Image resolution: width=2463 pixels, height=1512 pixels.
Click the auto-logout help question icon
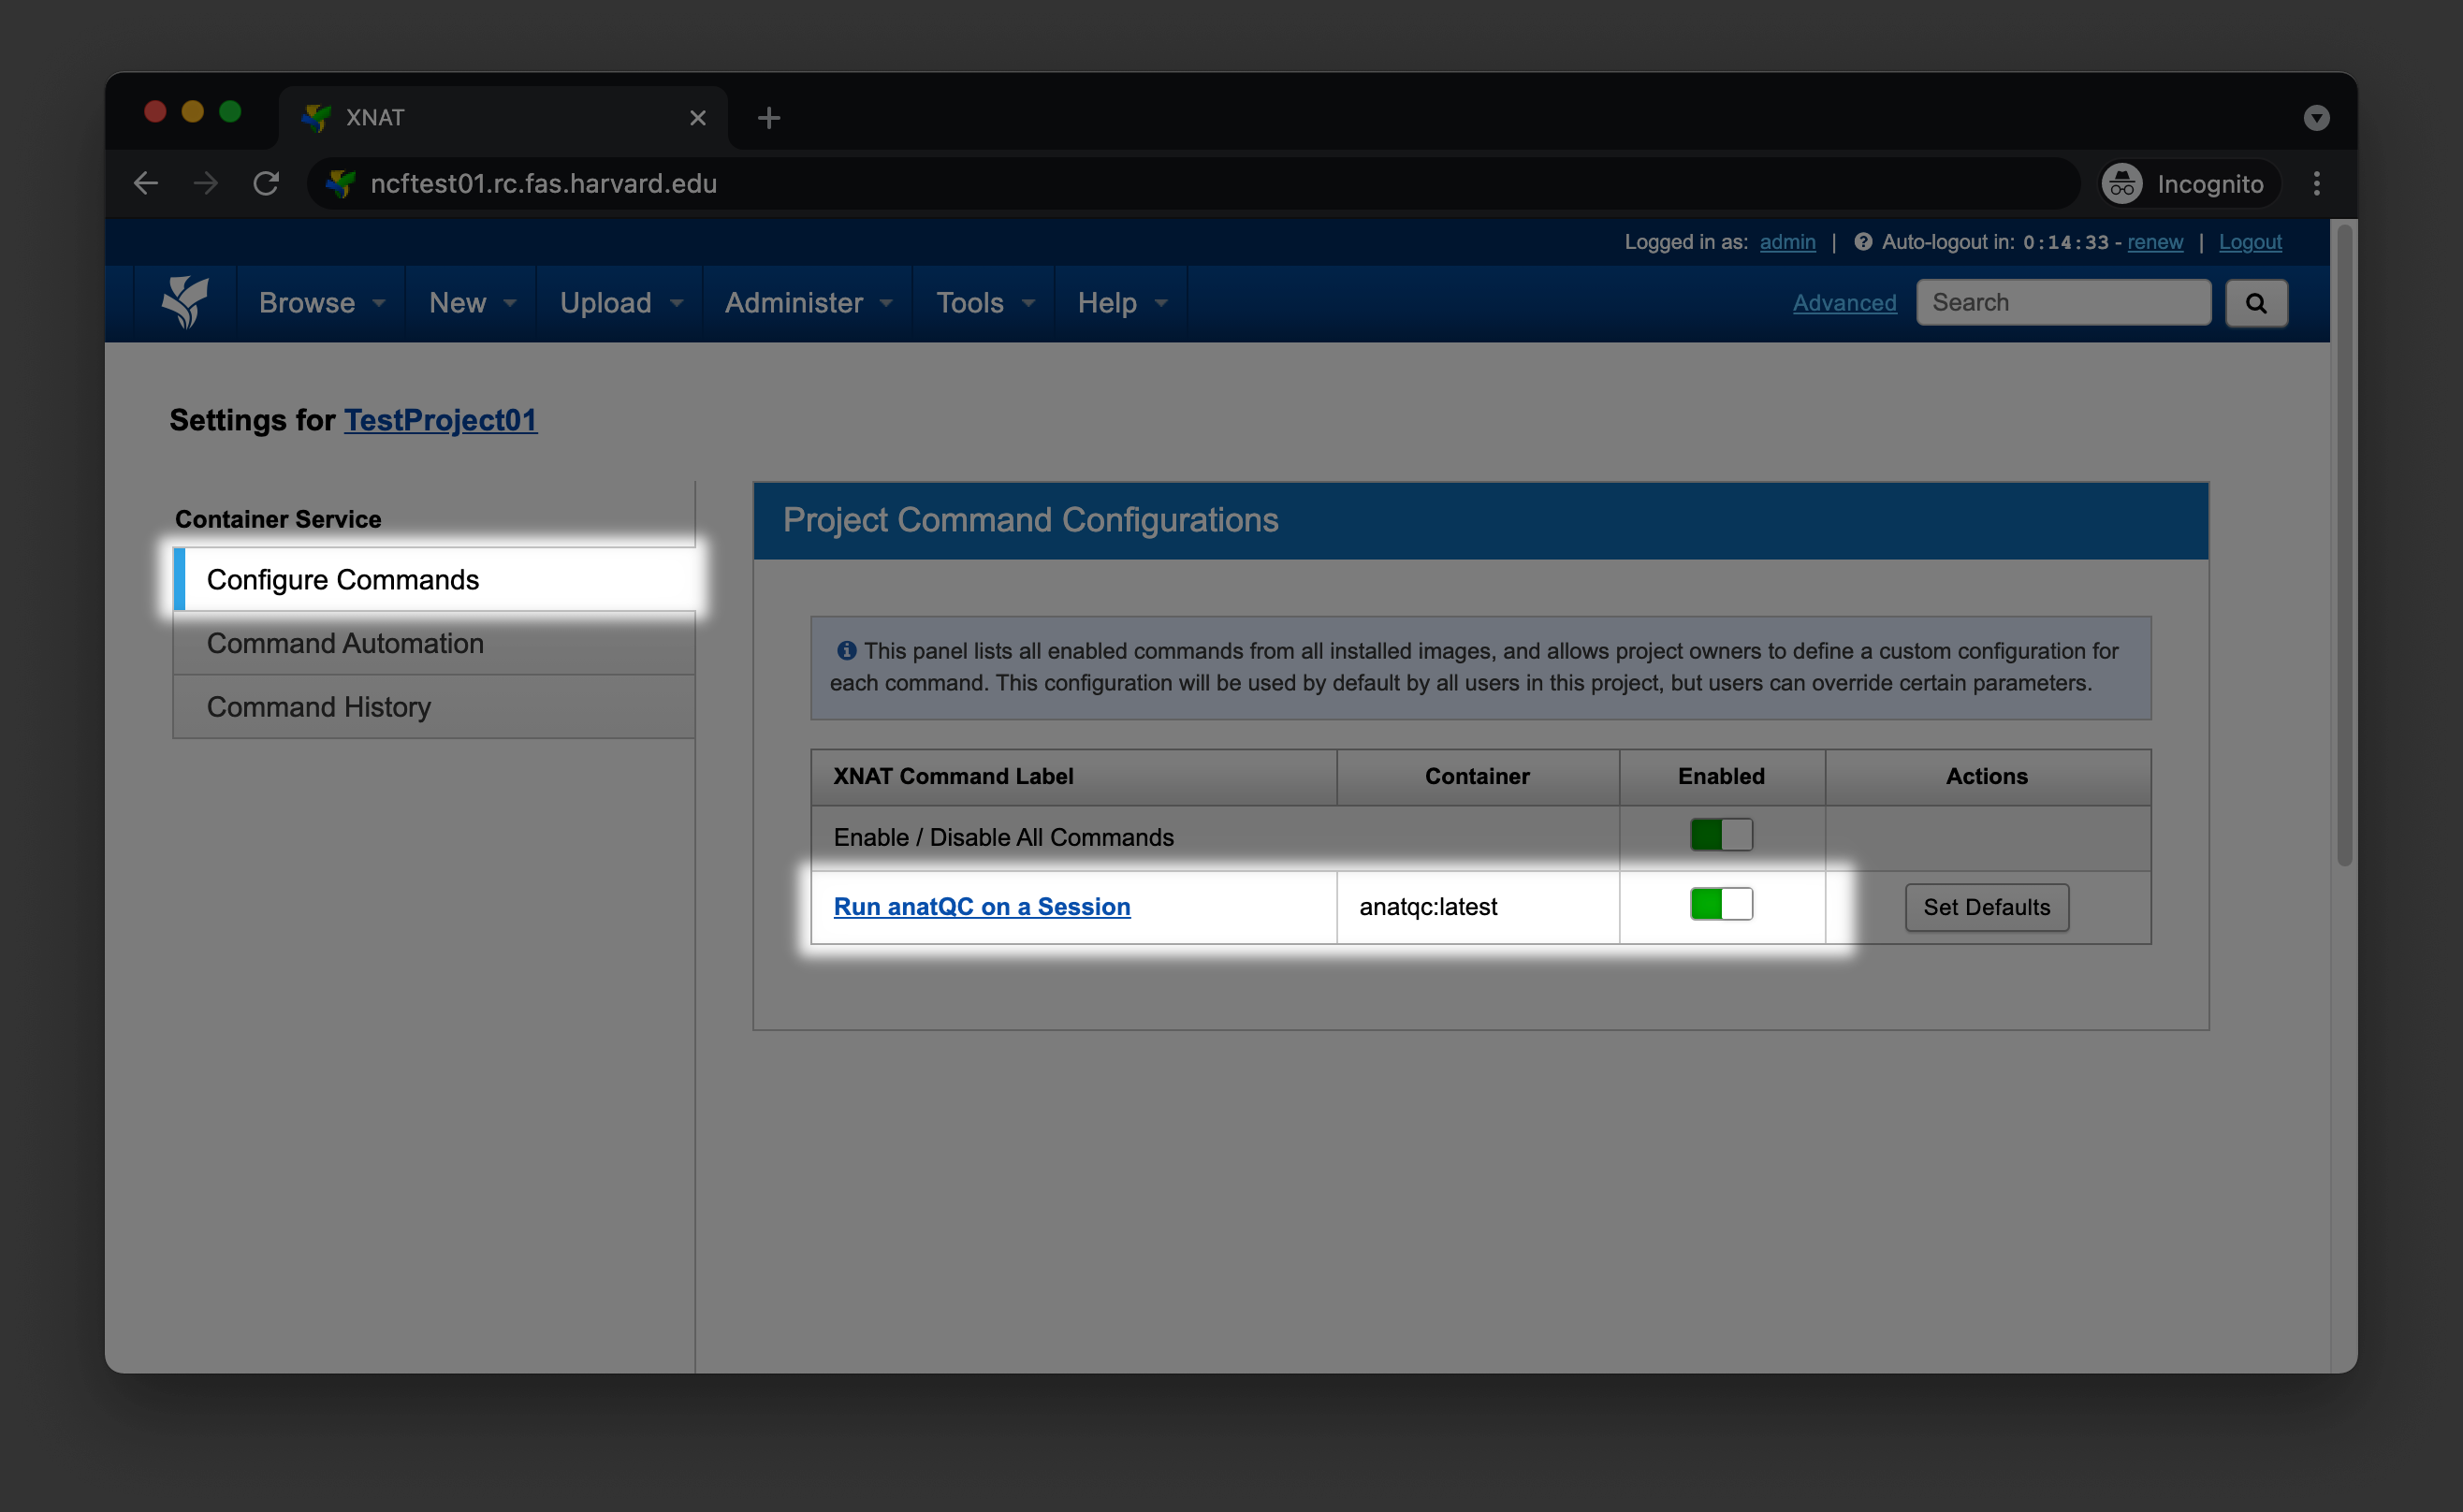tap(1862, 242)
